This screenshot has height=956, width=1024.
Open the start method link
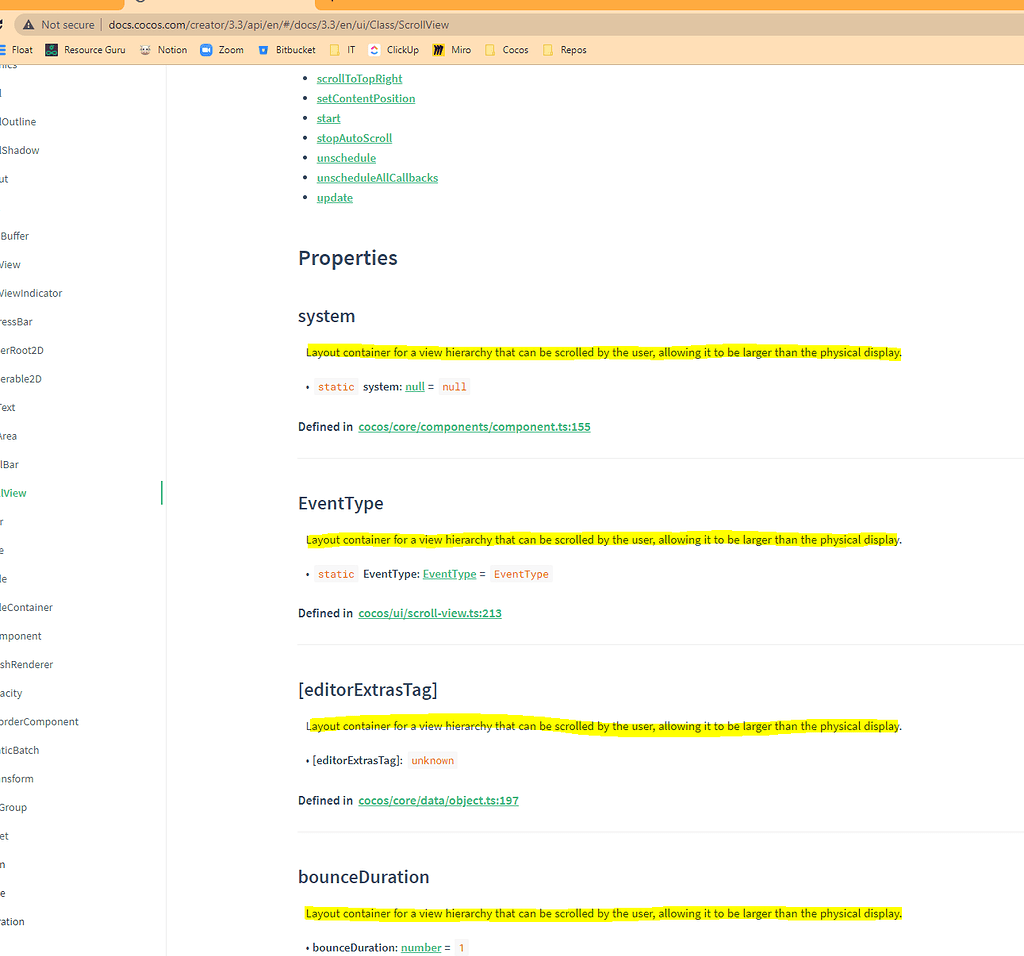point(328,118)
